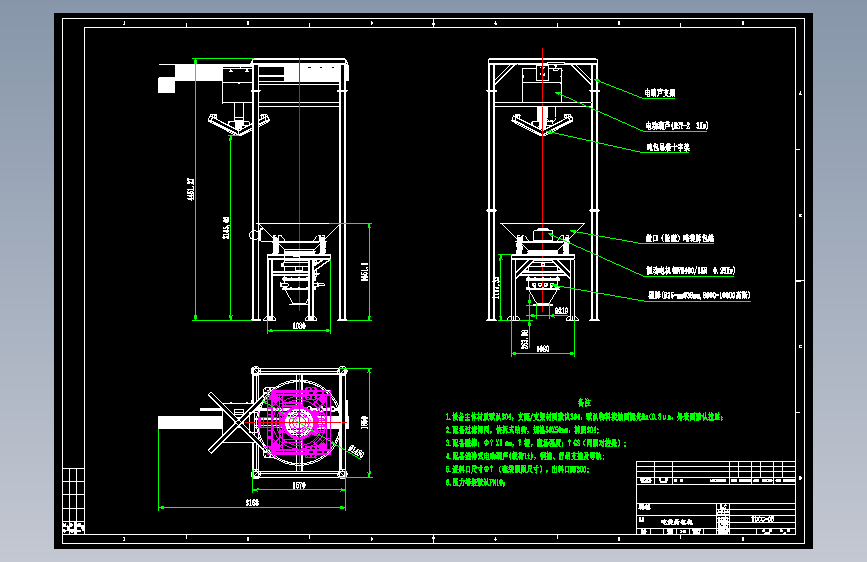Screen dimensions: 867x562
Task: Select note line 4 mentioning the electric hoist
Action: tap(525, 456)
